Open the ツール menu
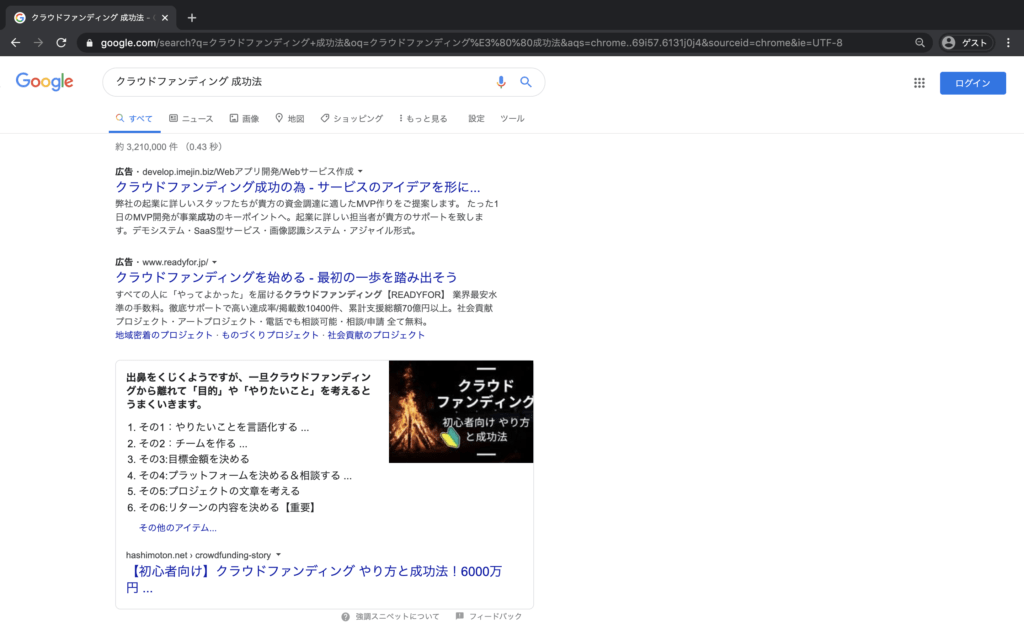 click(x=512, y=119)
